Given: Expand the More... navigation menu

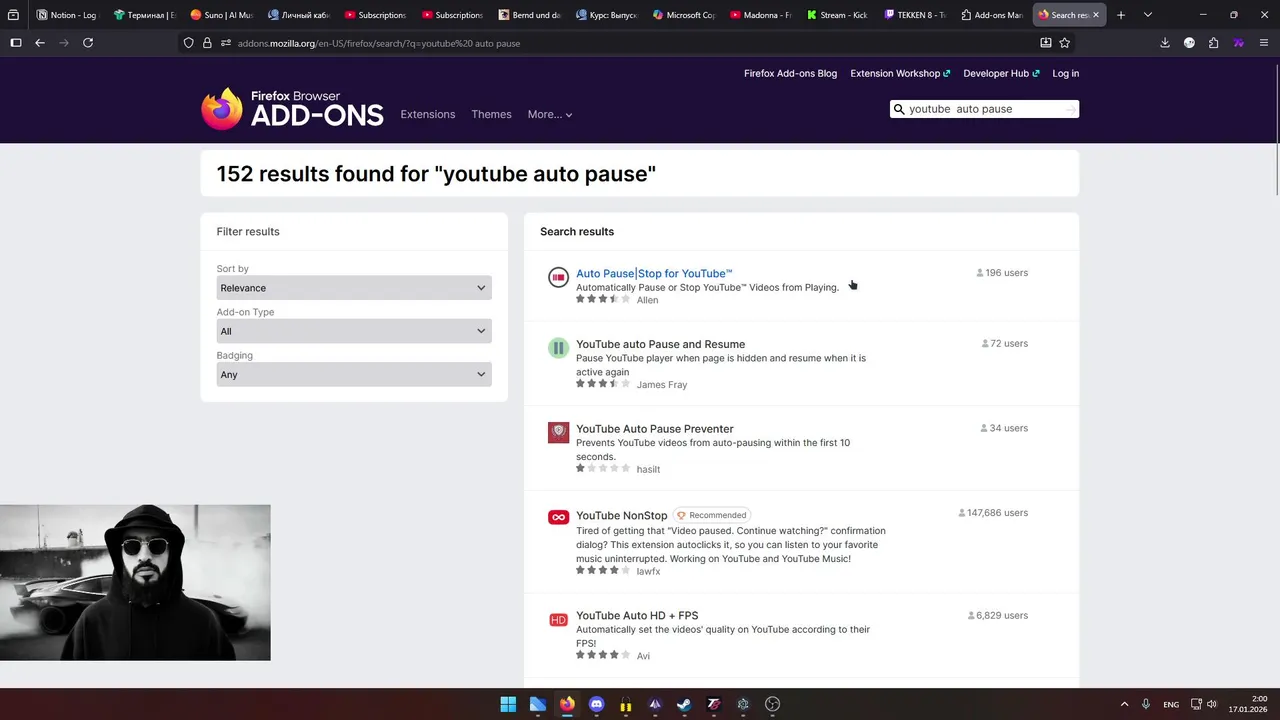Looking at the screenshot, I should (x=549, y=114).
